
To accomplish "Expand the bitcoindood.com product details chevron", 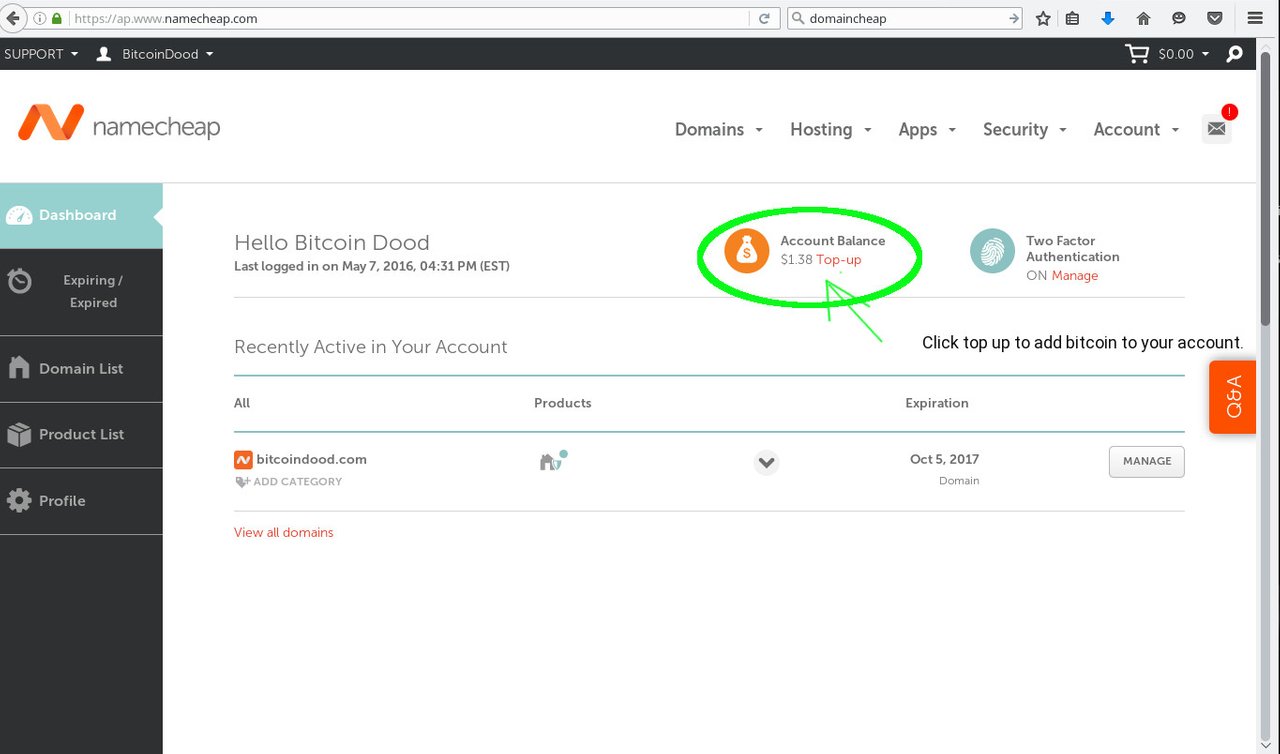I will pyautogui.click(x=766, y=463).
